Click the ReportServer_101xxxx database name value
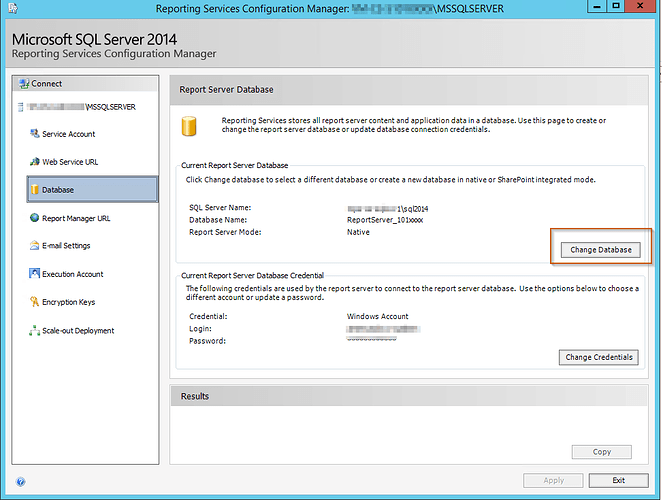This screenshot has height=500, width=662. click(385, 220)
